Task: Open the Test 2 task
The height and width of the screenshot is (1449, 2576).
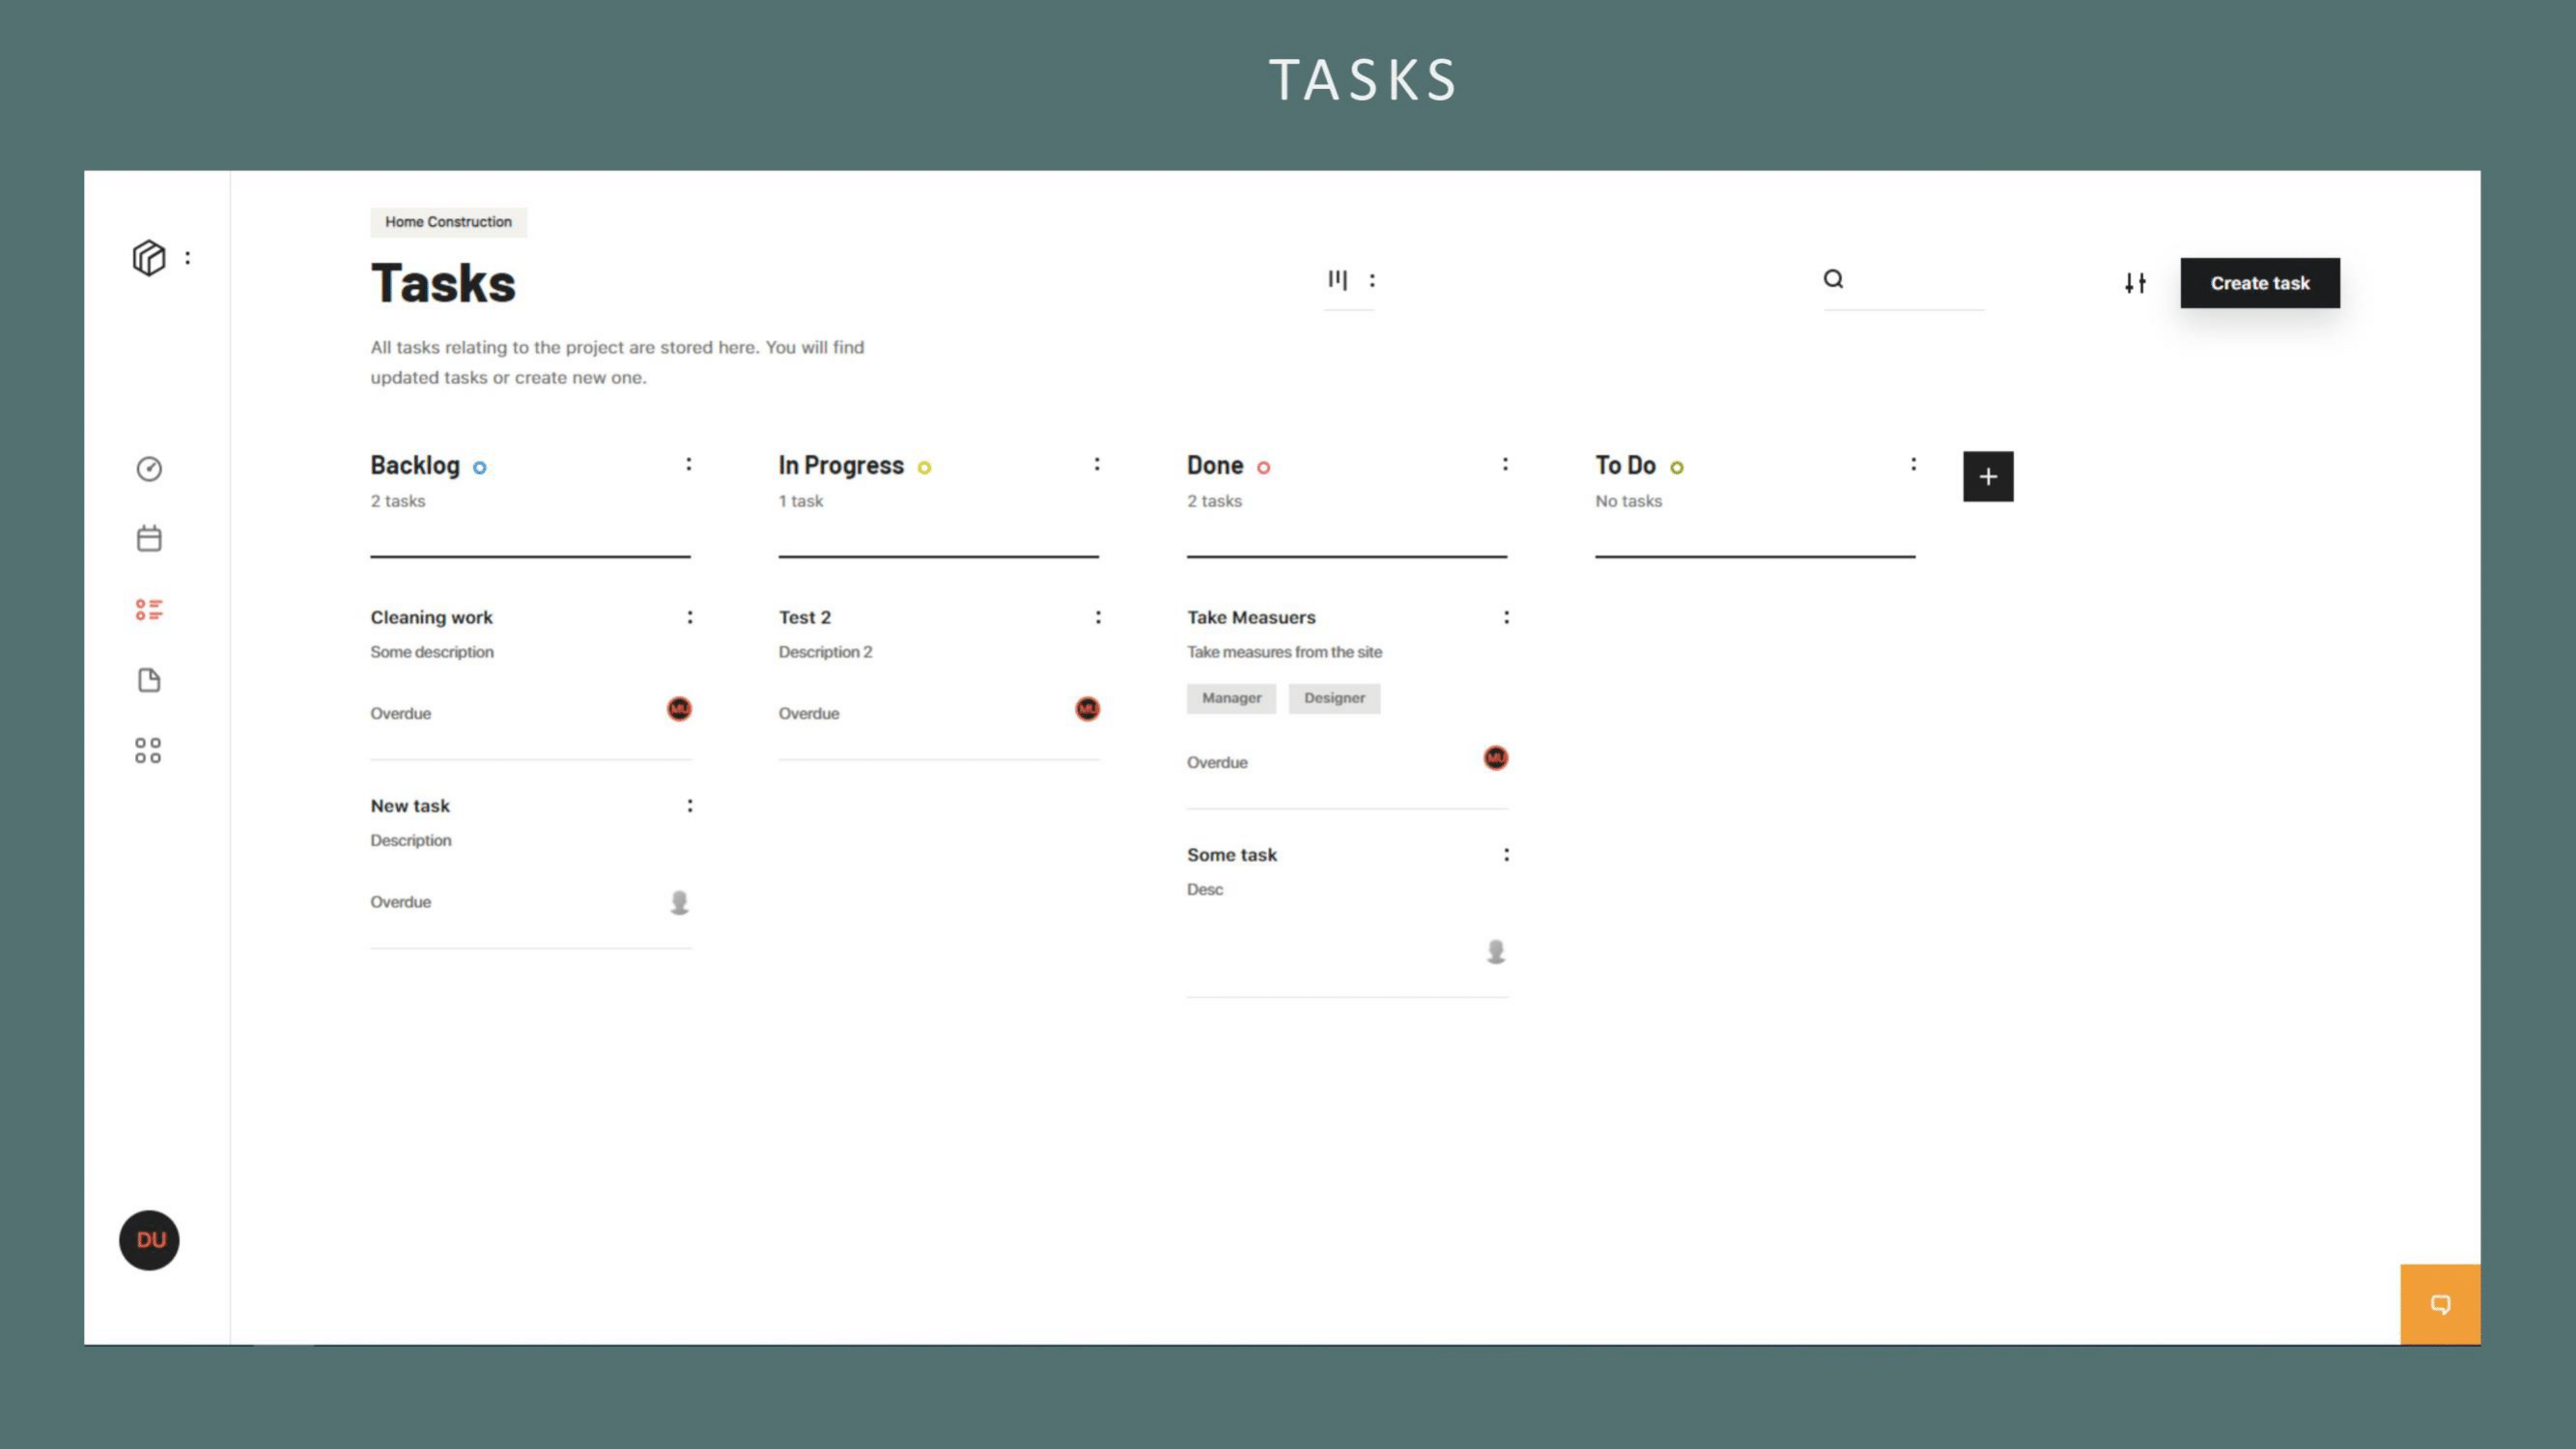Action: [x=805, y=617]
